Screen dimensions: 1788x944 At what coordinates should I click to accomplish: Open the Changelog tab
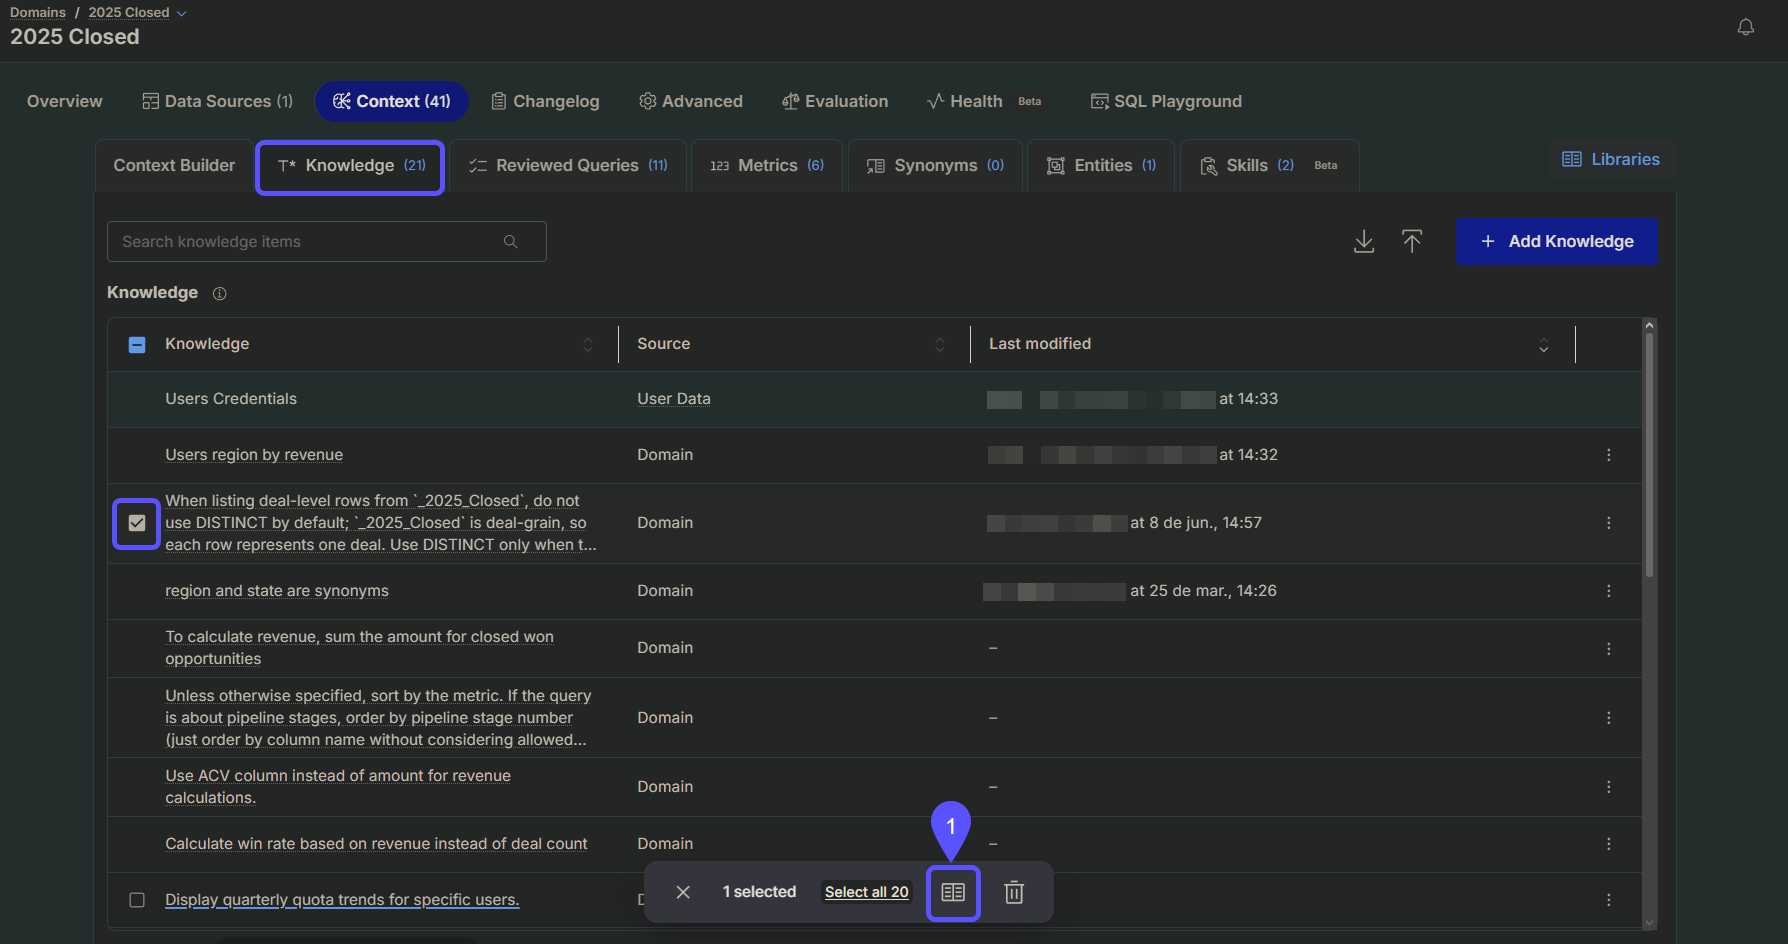(545, 101)
